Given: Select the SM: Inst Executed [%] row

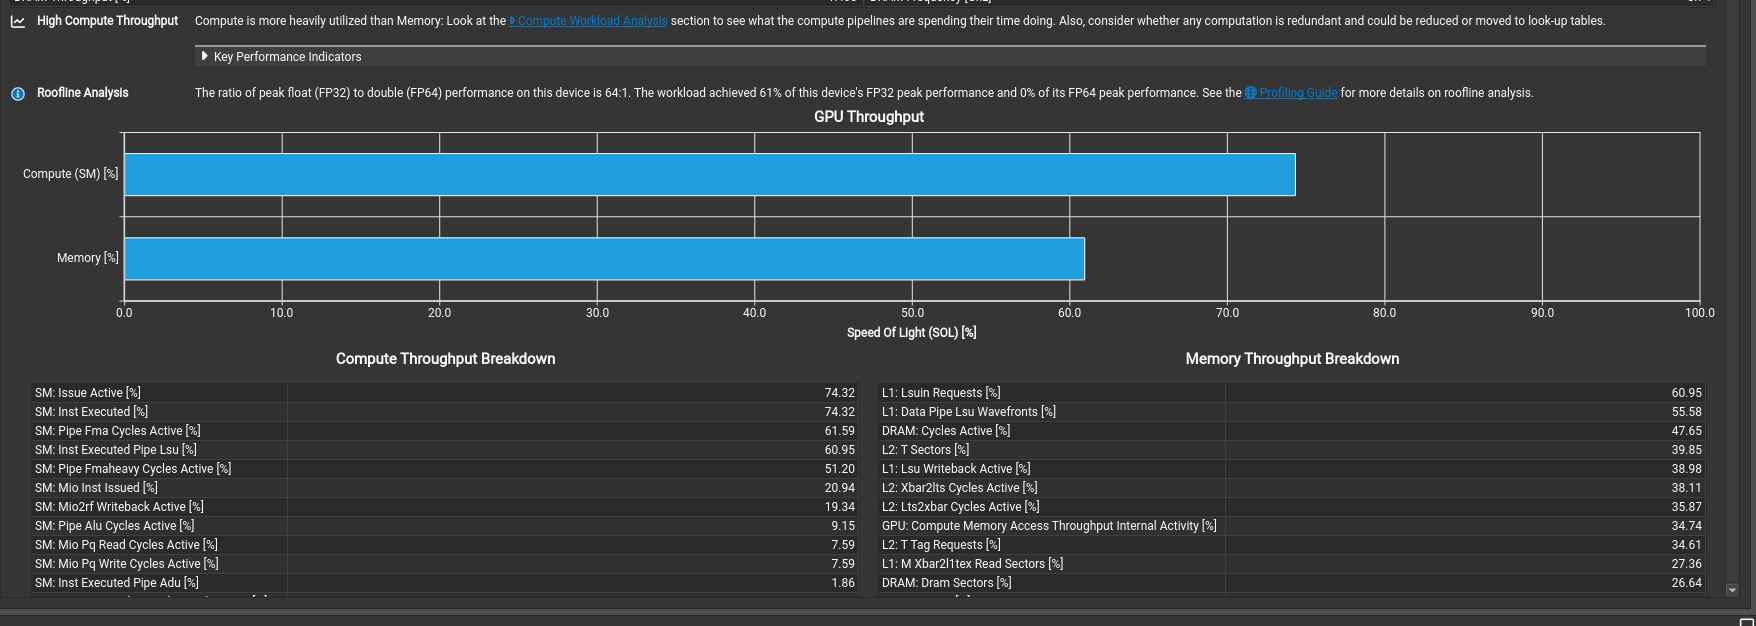Looking at the screenshot, I should click(x=445, y=412).
